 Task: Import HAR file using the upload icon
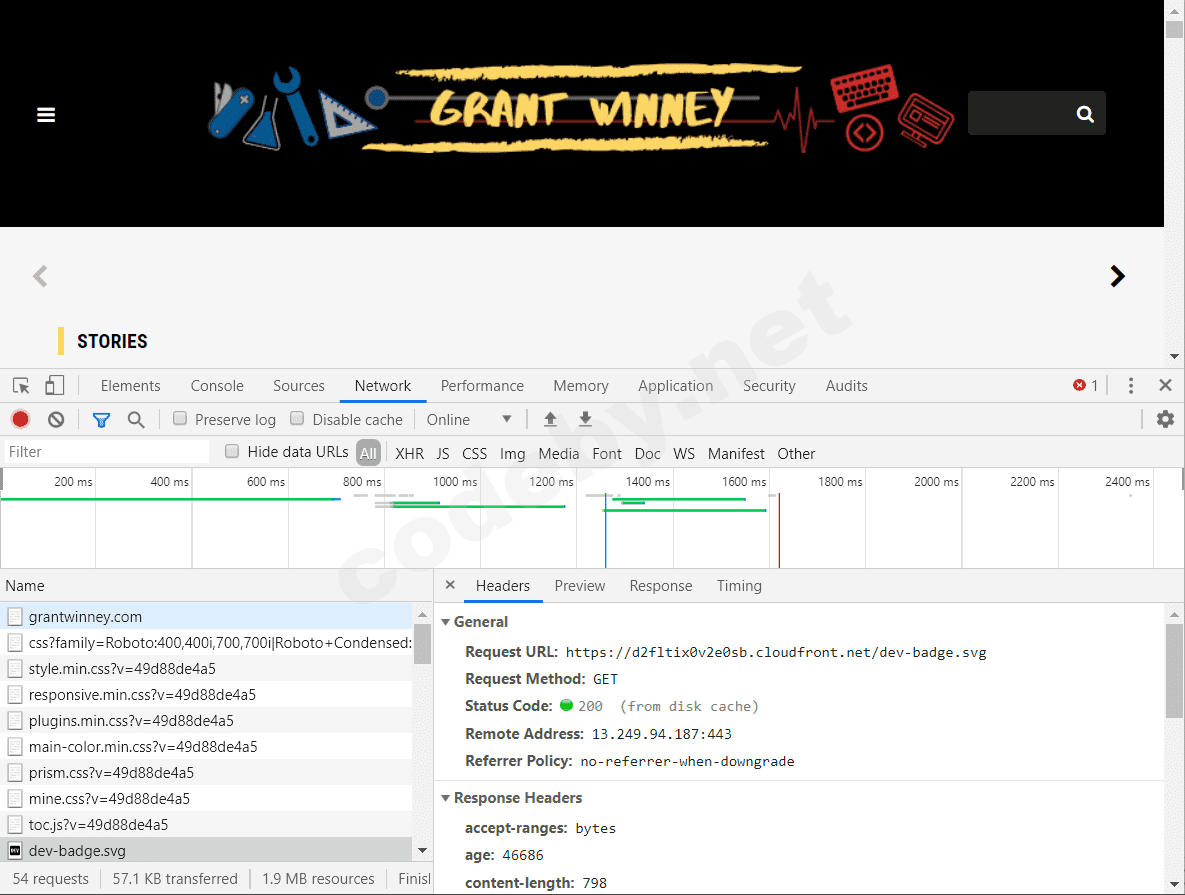[550, 419]
